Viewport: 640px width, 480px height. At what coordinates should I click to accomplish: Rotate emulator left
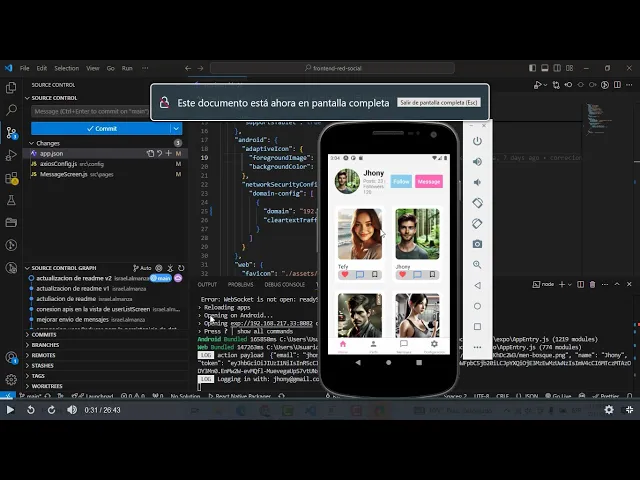pyautogui.click(x=477, y=202)
